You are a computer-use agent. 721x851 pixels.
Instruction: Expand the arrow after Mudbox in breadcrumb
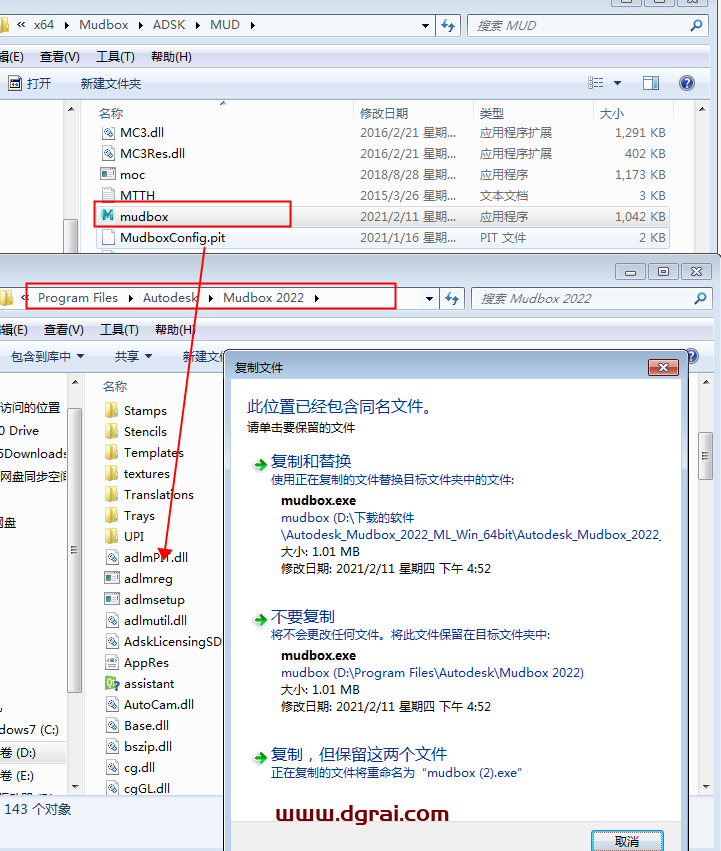140,25
